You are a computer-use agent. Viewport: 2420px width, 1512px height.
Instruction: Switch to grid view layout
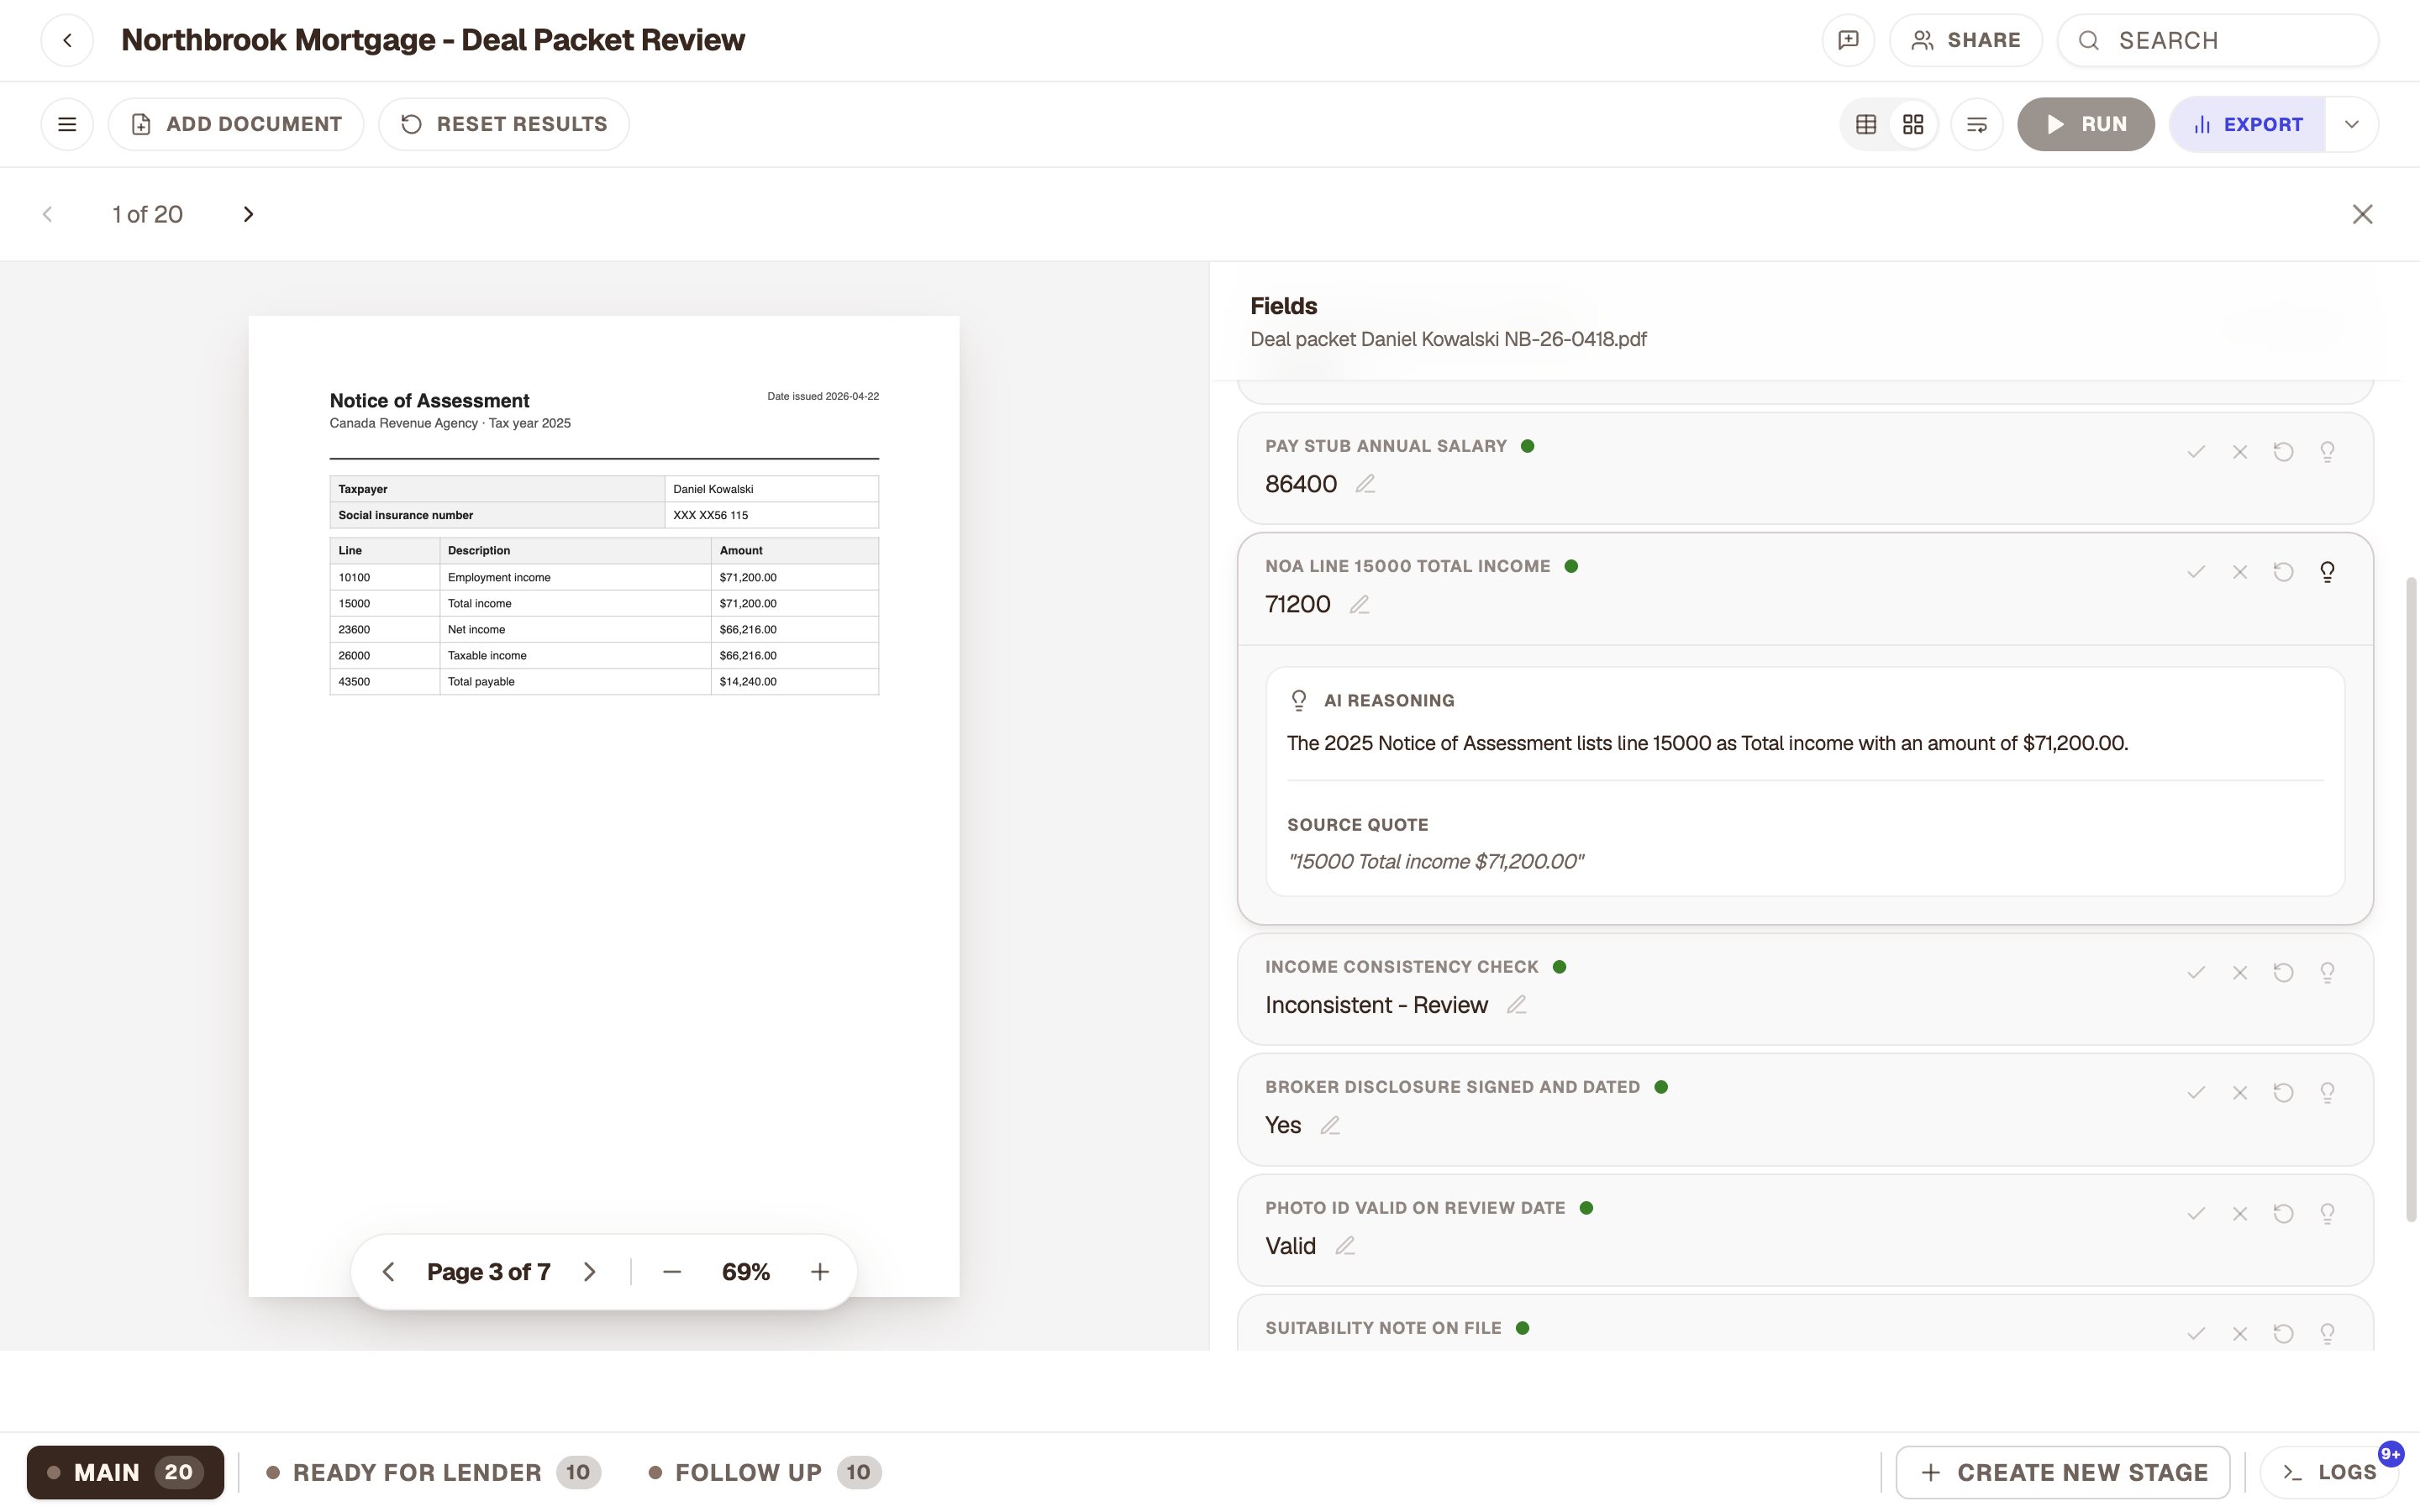(1913, 124)
